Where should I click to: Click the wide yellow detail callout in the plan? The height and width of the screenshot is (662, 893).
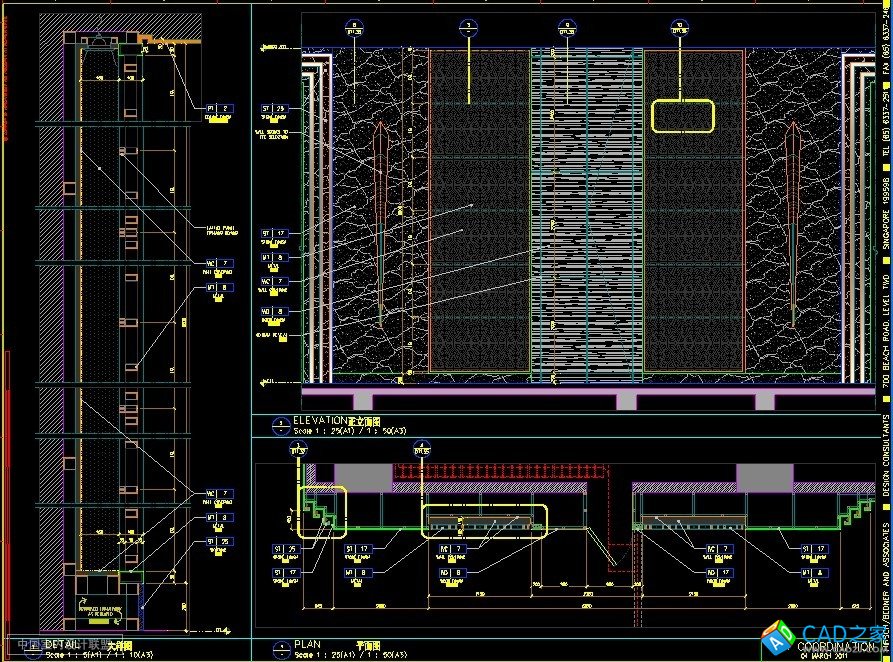tap(484, 520)
